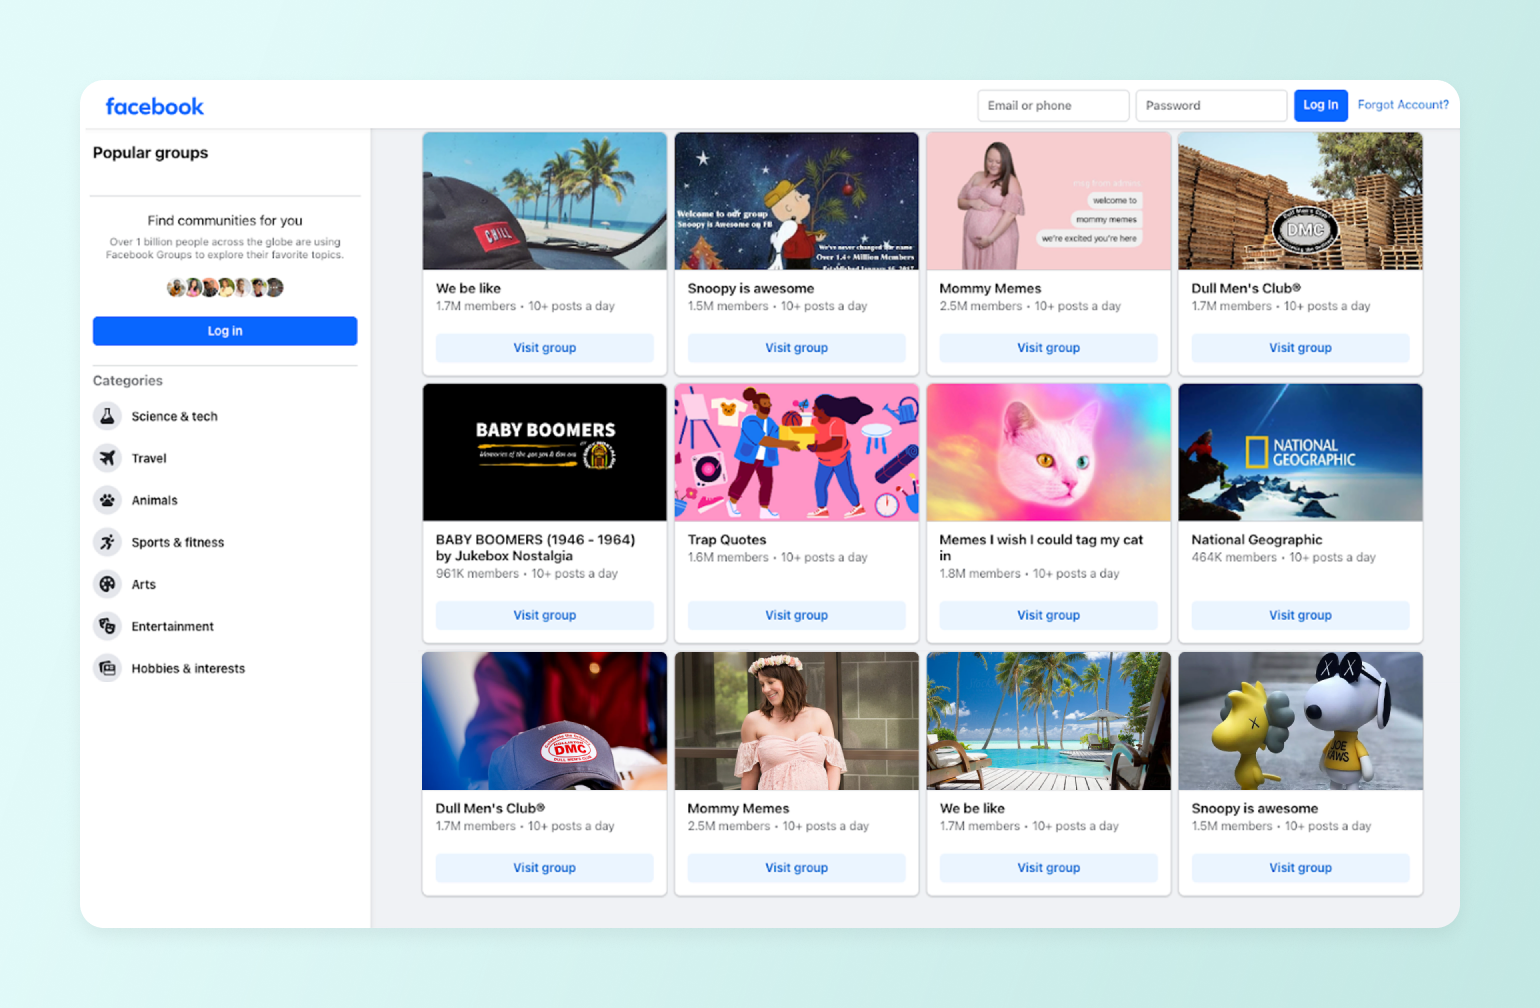Visit the first Mommy Memes group
The width and height of the screenshot is (1540, 1008).
(x=1049, y=348)
